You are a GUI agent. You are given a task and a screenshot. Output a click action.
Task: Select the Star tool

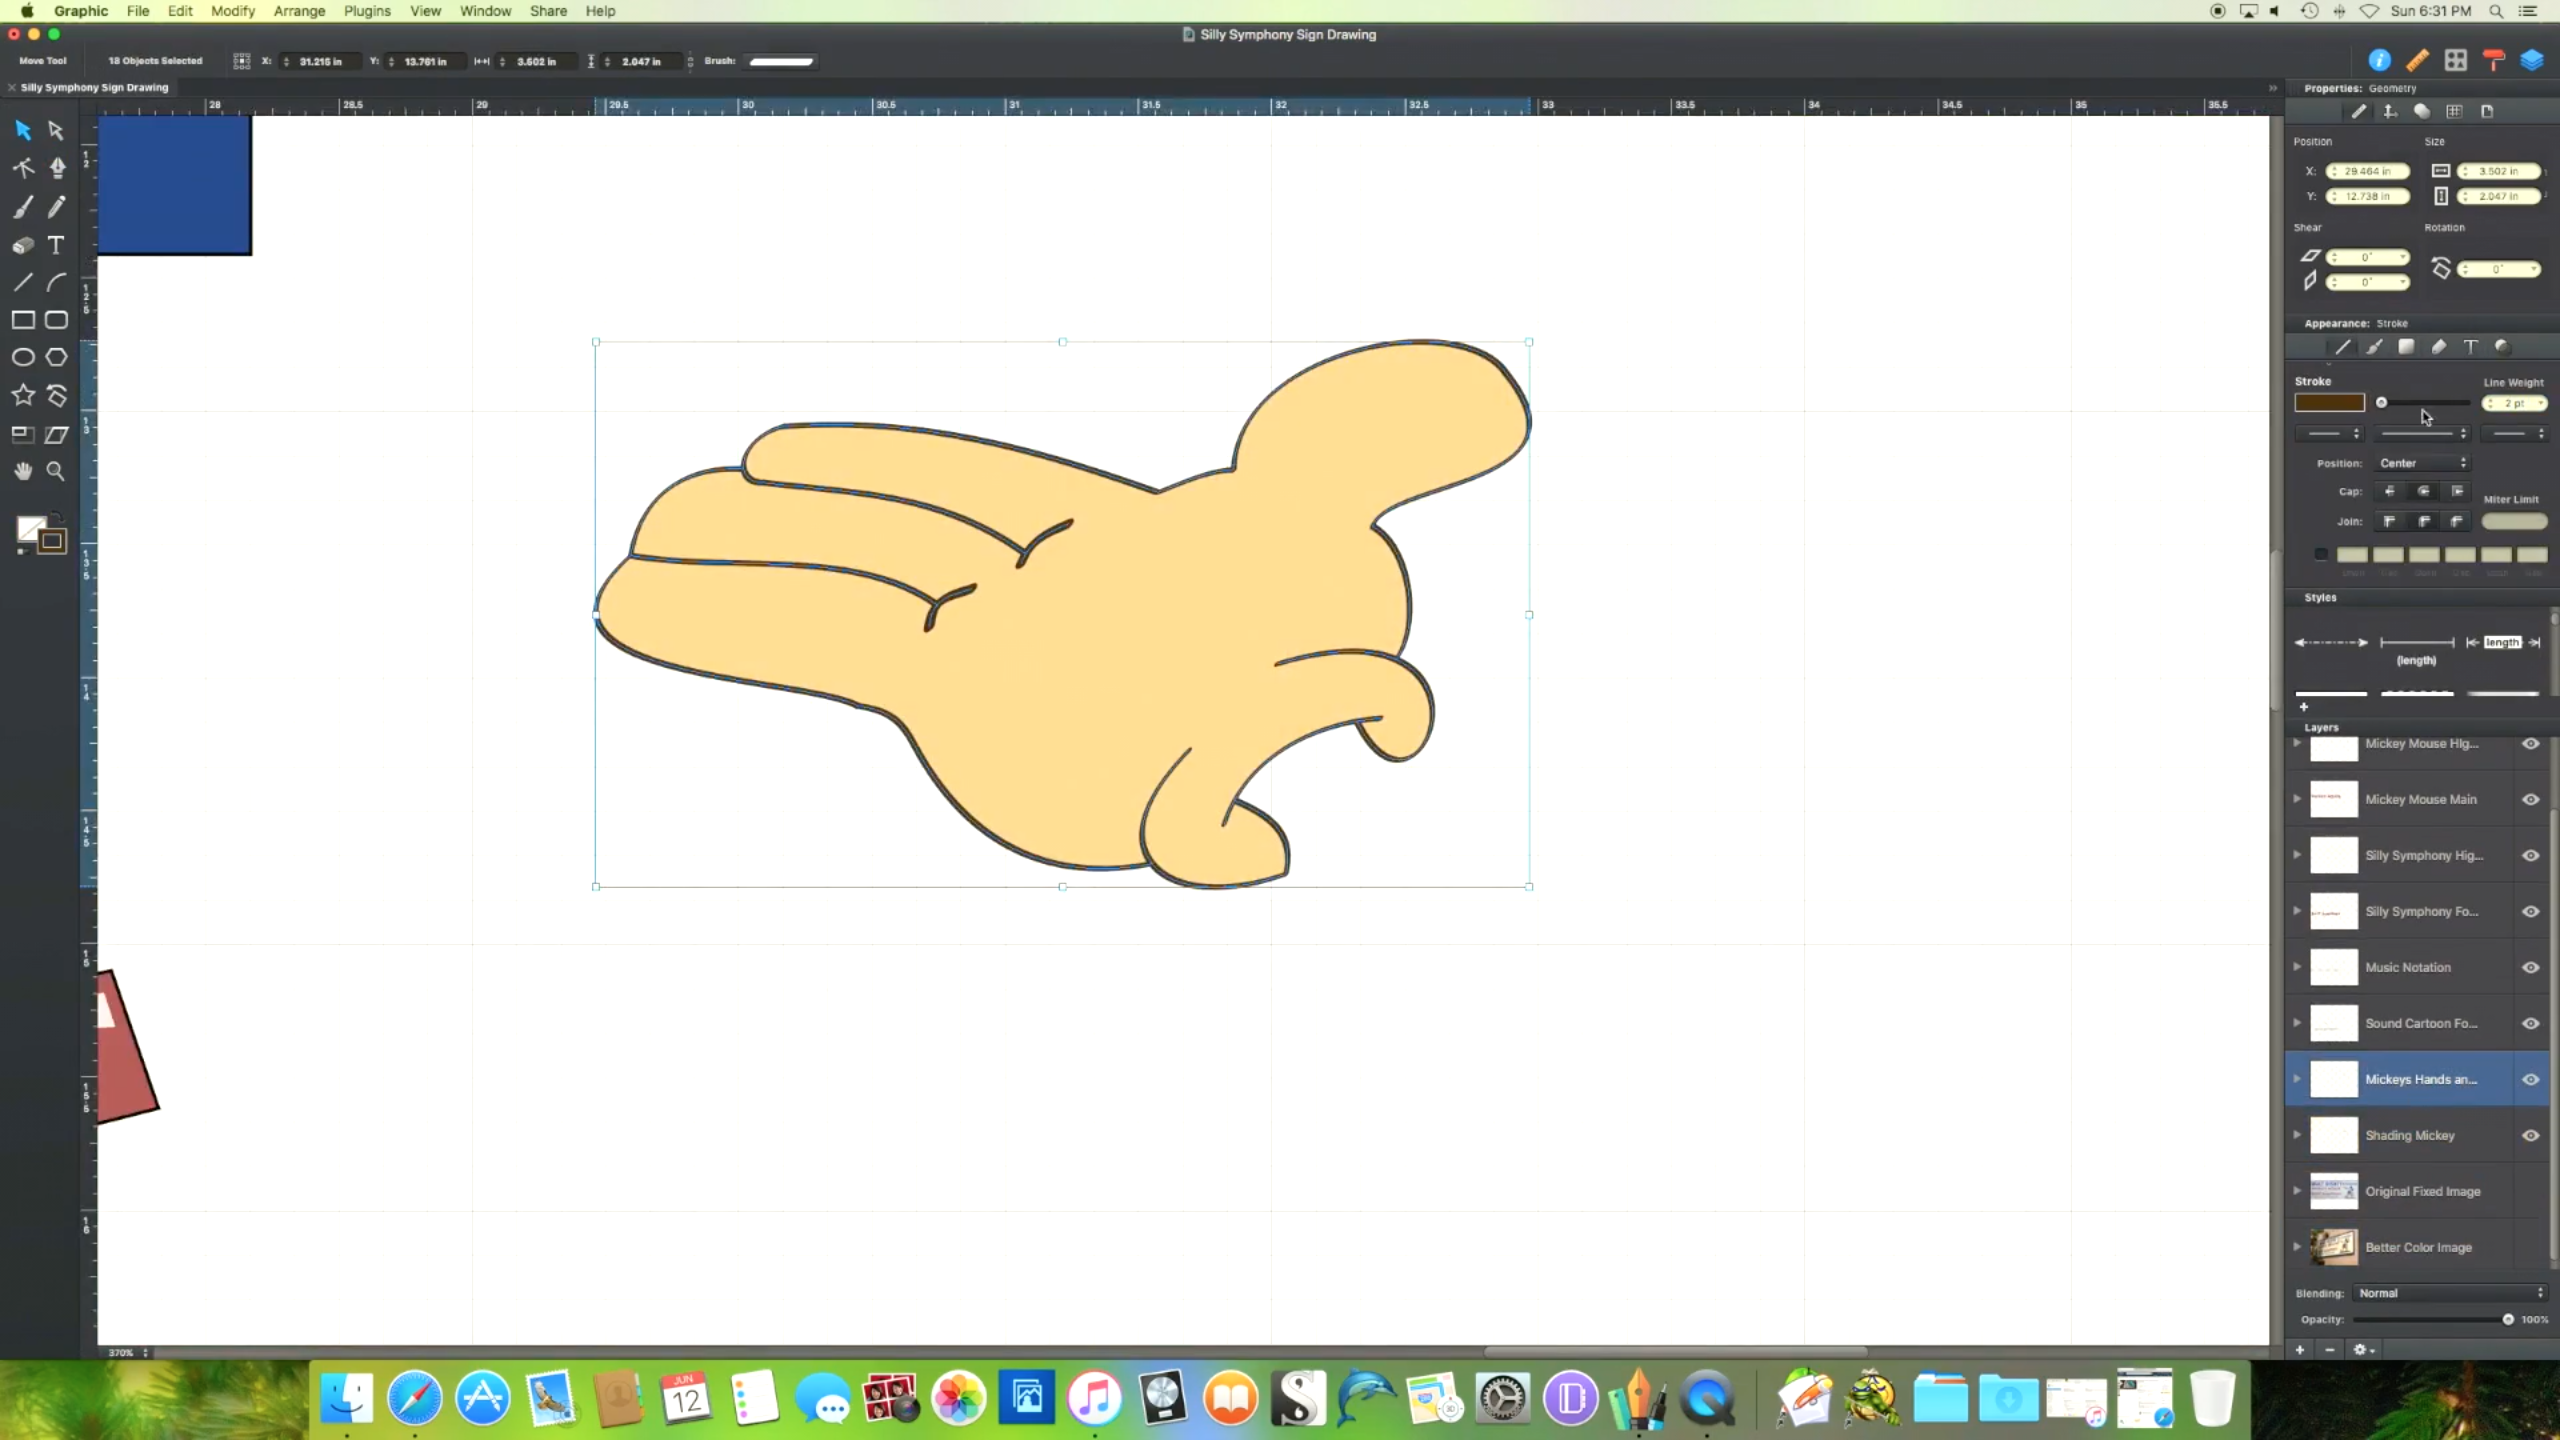point(23,395)
